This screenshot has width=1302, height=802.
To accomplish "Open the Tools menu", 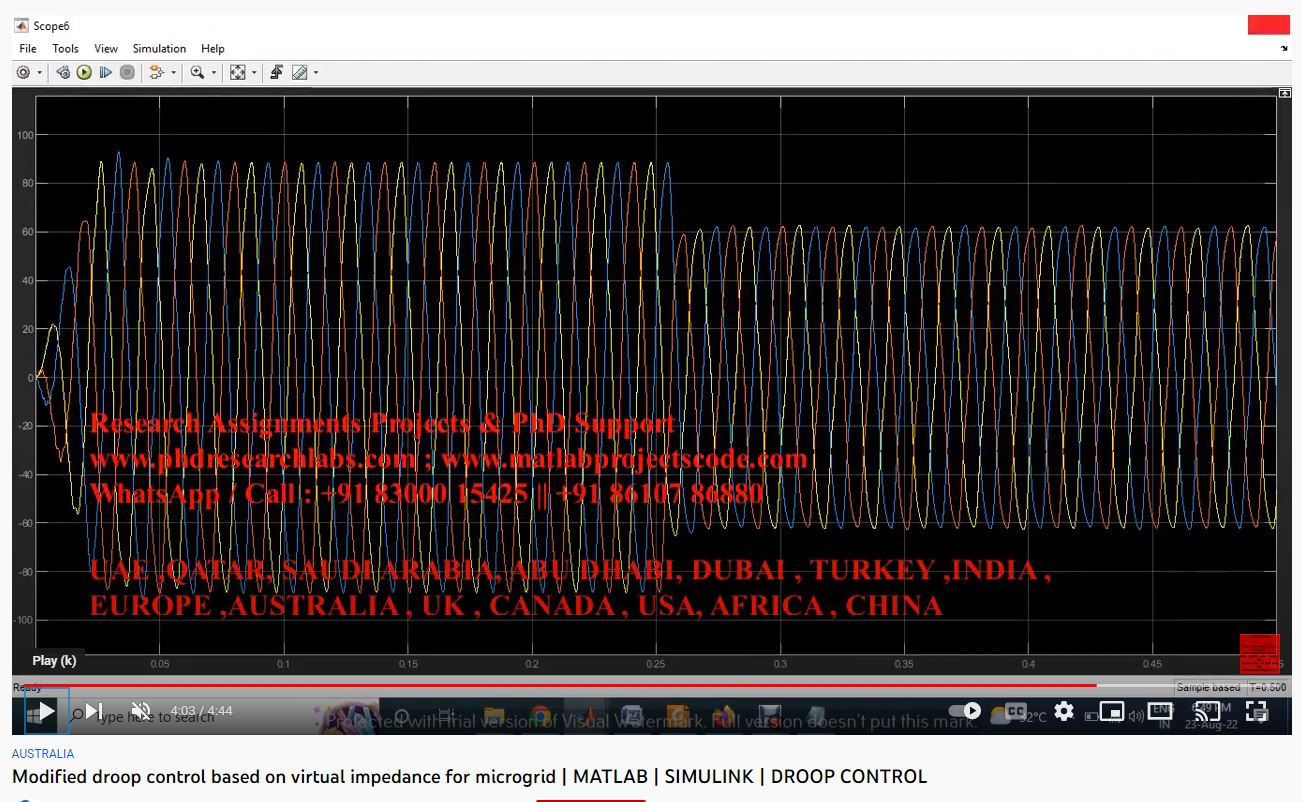I will coord(65,48).
